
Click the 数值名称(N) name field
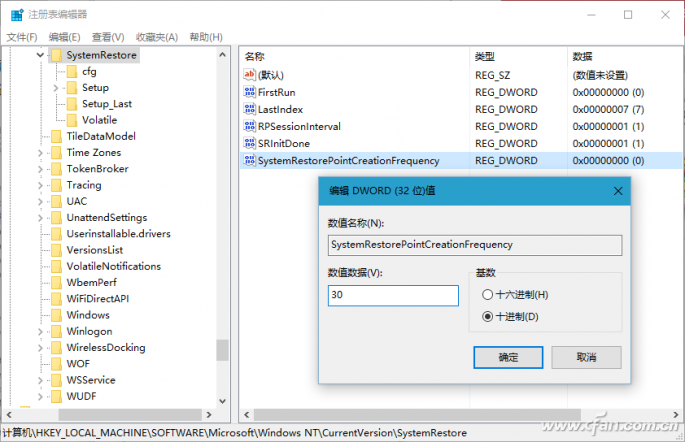pos(475,245)
